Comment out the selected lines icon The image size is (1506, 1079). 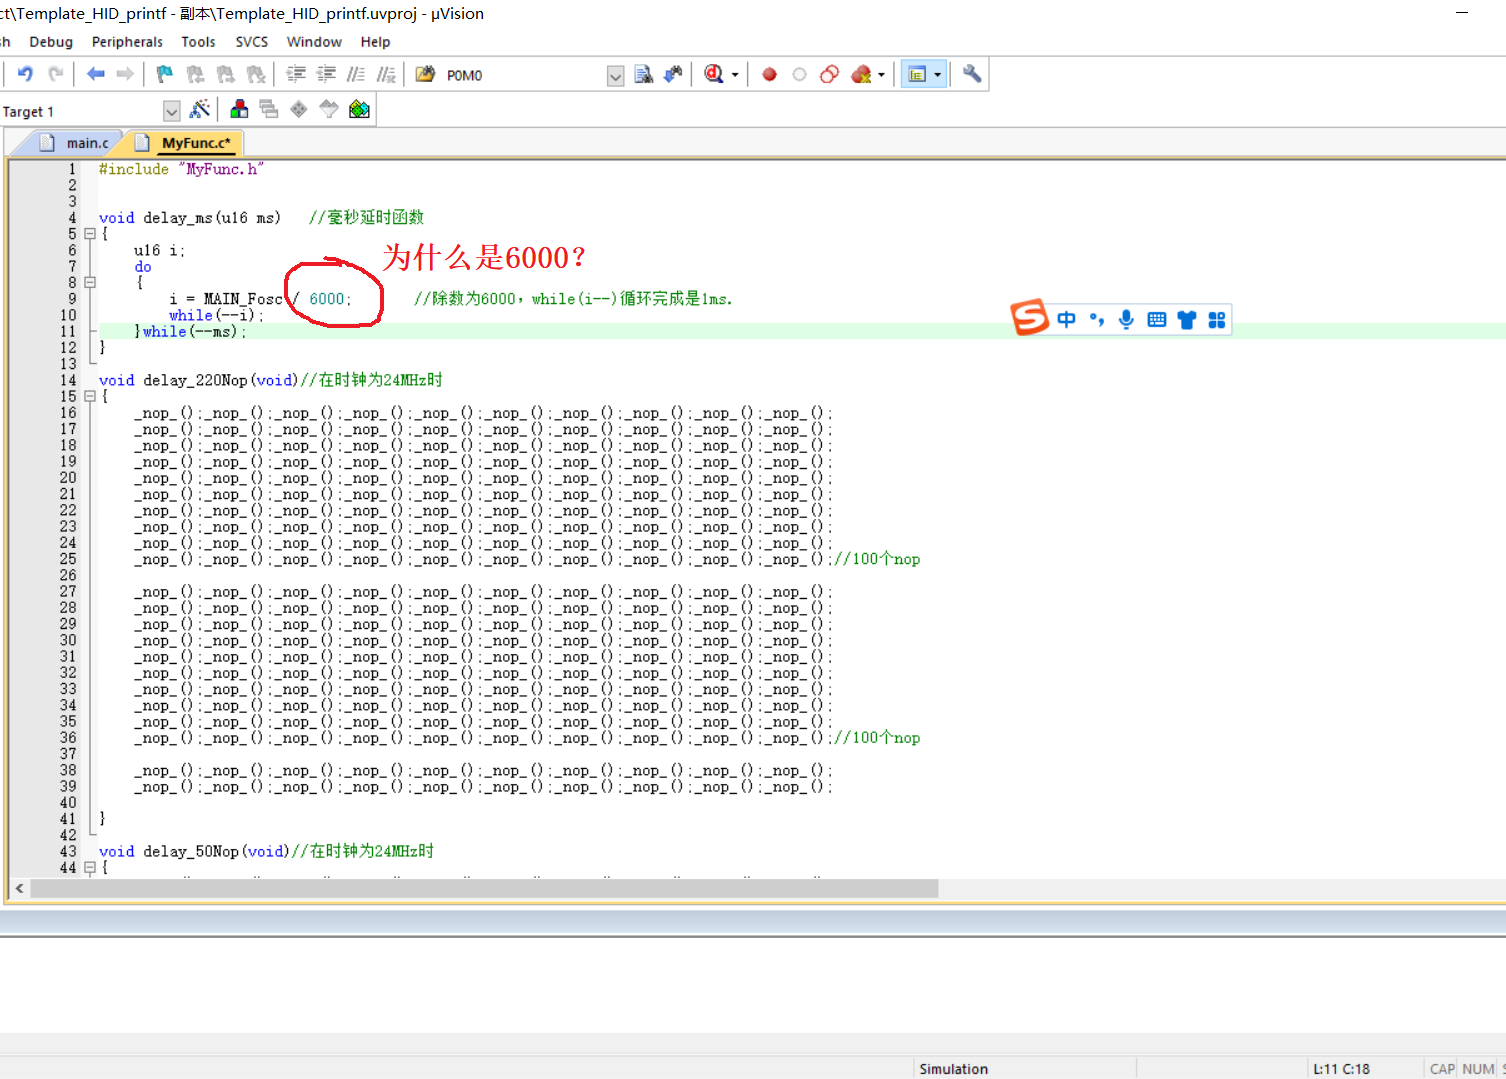(x=356, y=74)
